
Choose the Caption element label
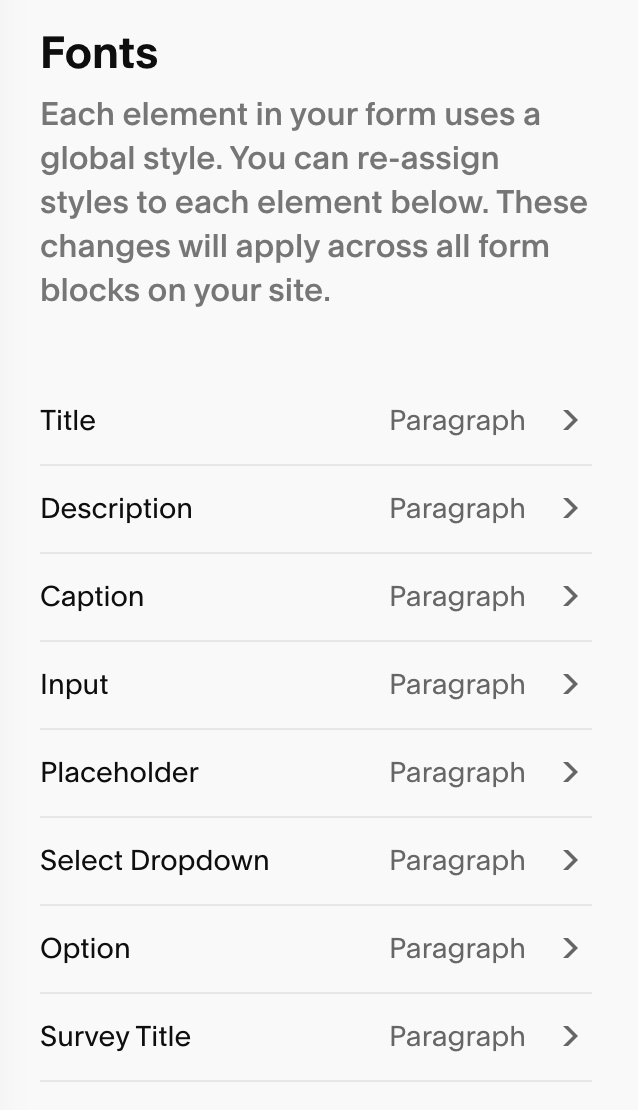pos(92,597)
